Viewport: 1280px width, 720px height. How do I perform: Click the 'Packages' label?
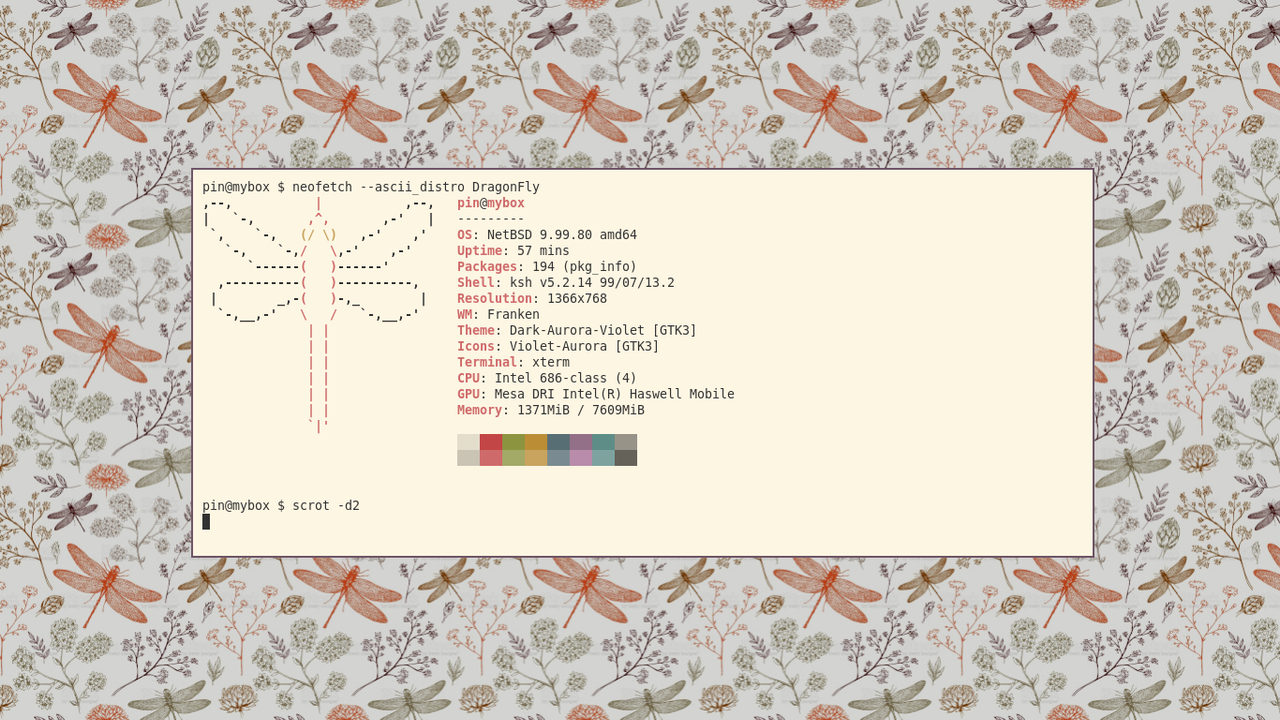(x=487, y=267)
